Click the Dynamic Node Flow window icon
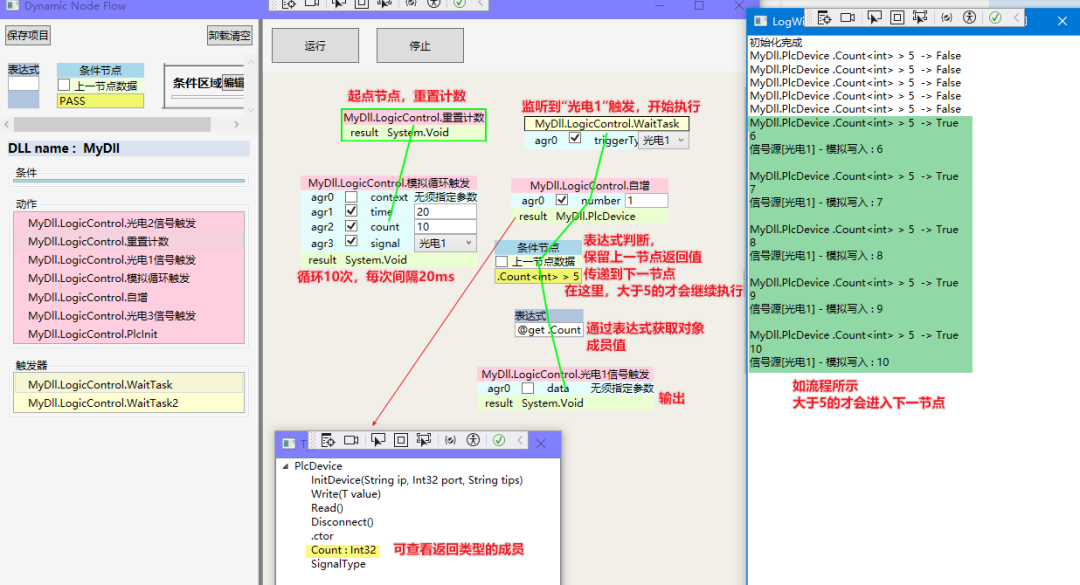This screenshot has width=1080, height=585. pos(12,6)
